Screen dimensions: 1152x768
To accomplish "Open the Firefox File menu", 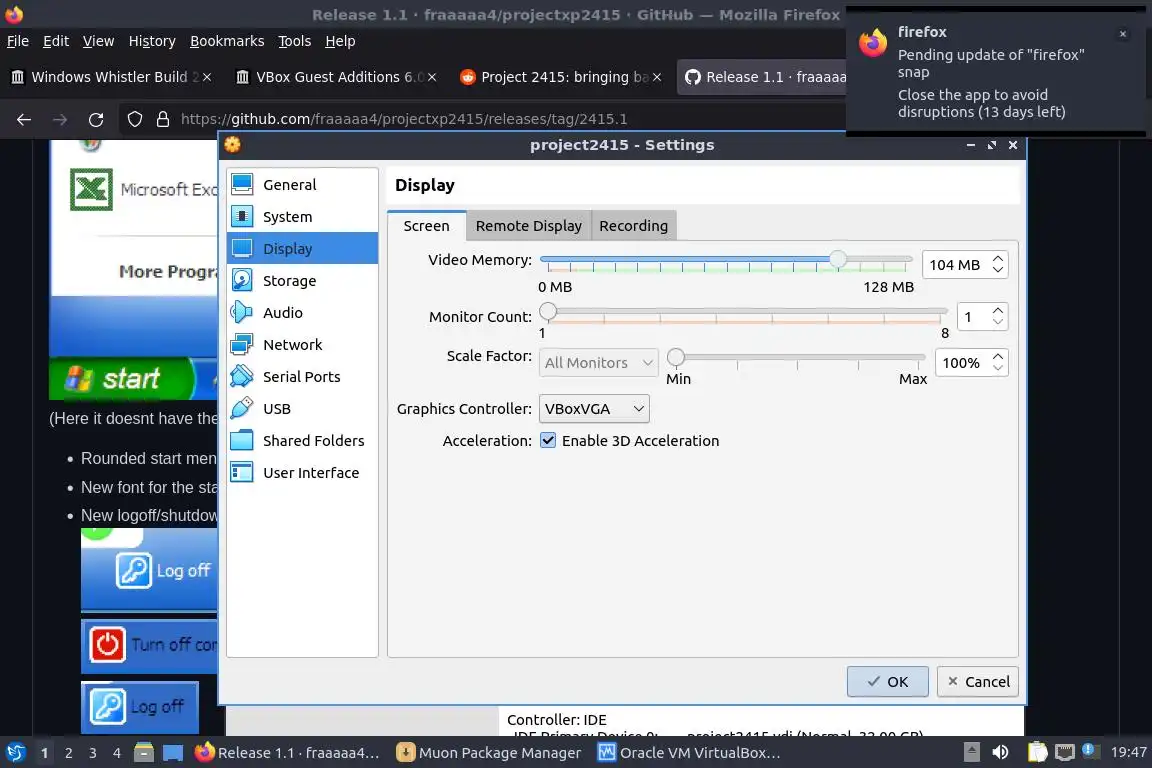I will coord(18,41).
